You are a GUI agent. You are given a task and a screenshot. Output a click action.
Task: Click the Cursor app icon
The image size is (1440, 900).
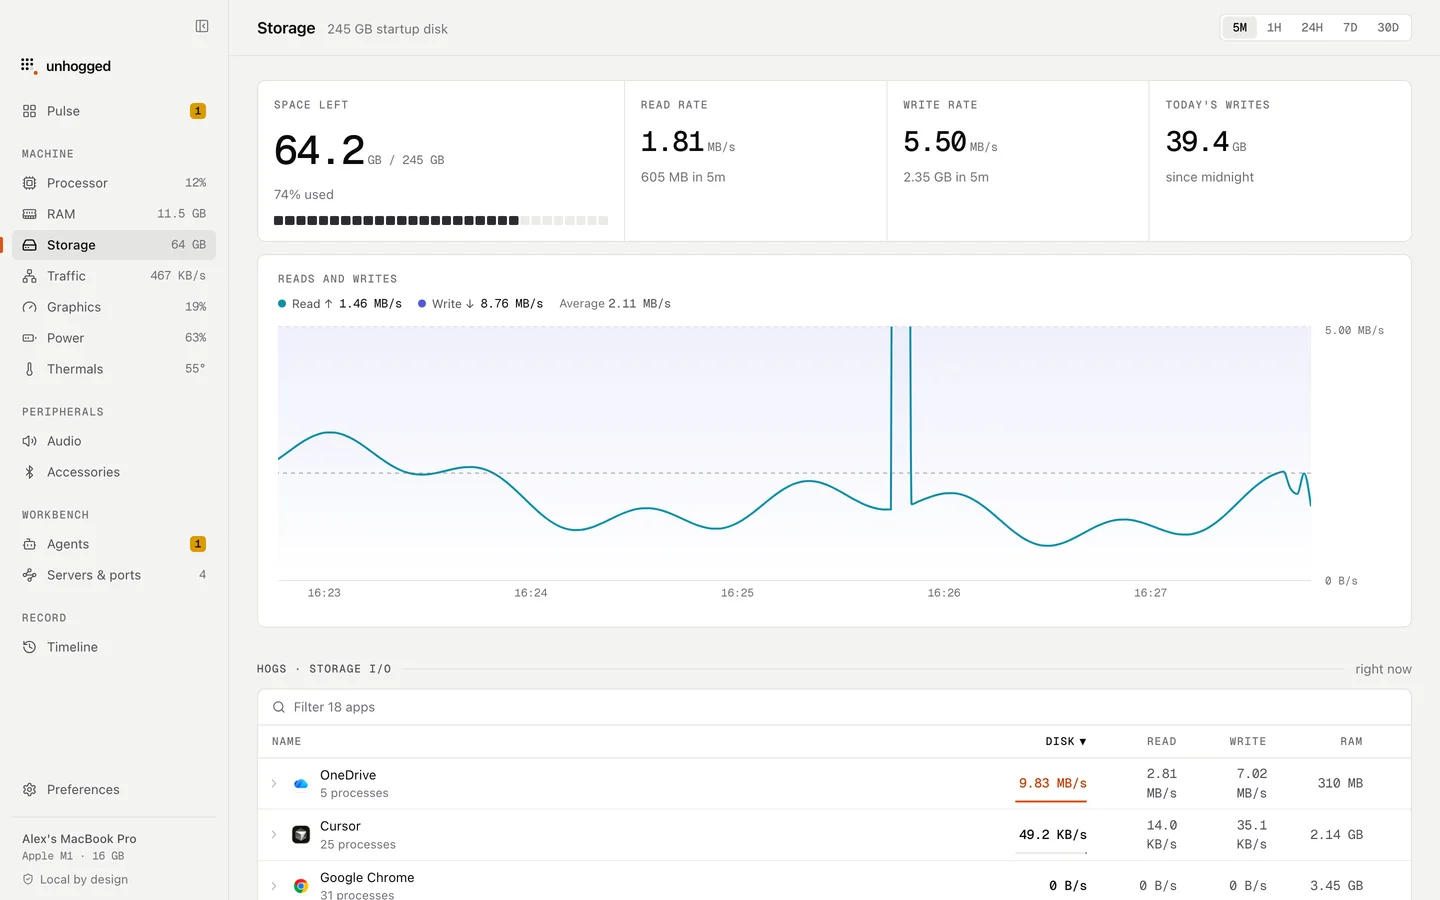coord(301,835)
